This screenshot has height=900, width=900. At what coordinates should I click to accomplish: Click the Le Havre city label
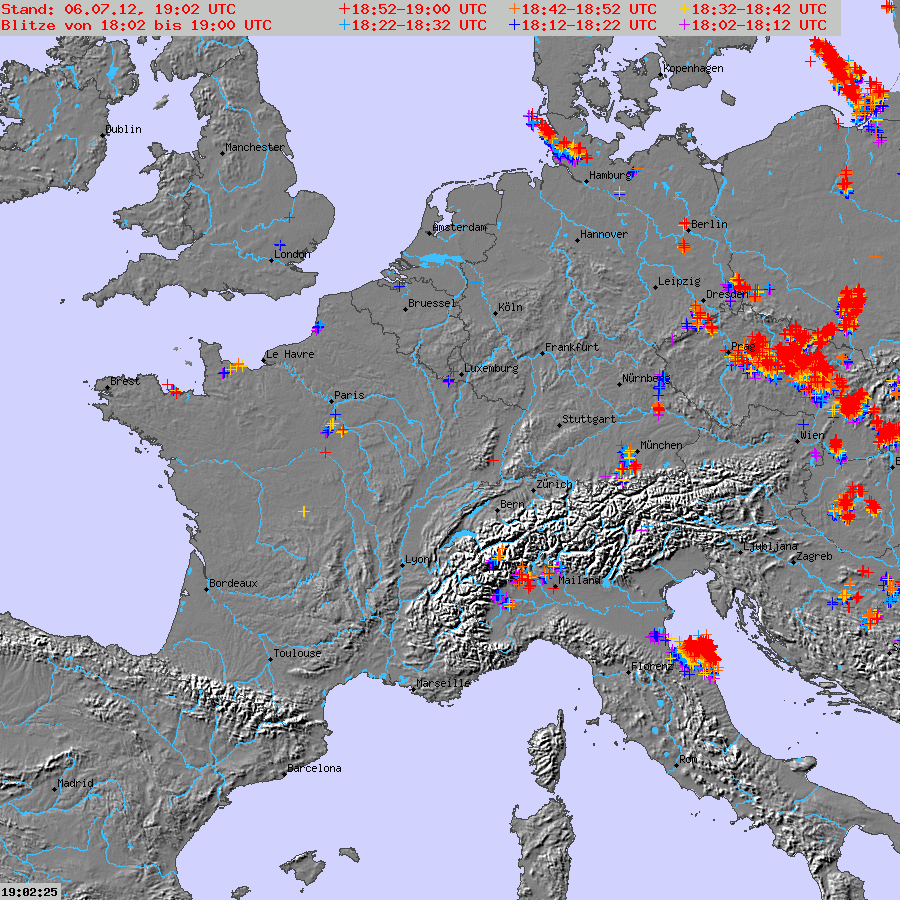290,355
